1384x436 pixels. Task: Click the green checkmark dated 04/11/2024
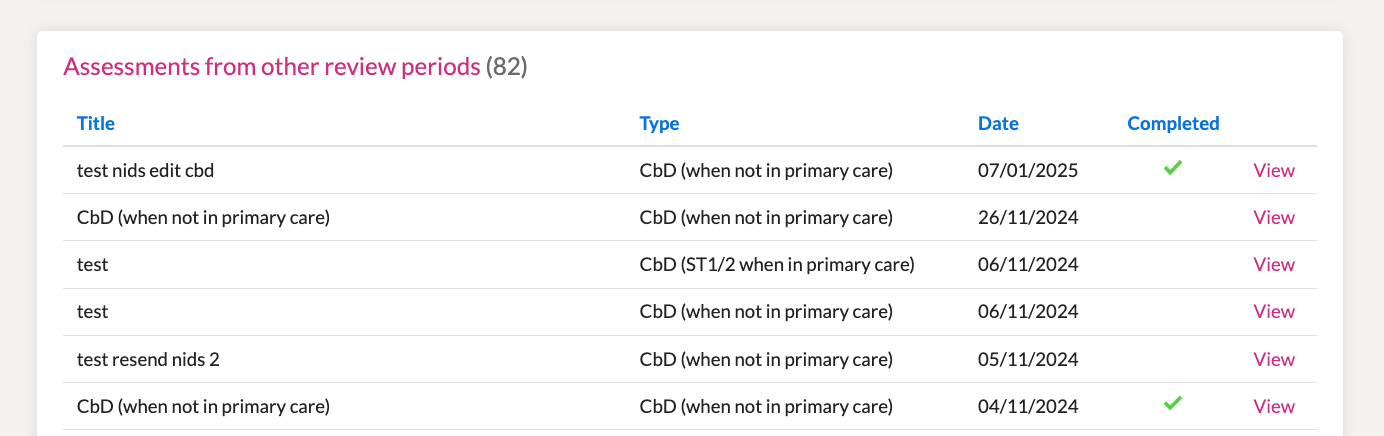coord(1173,405)
